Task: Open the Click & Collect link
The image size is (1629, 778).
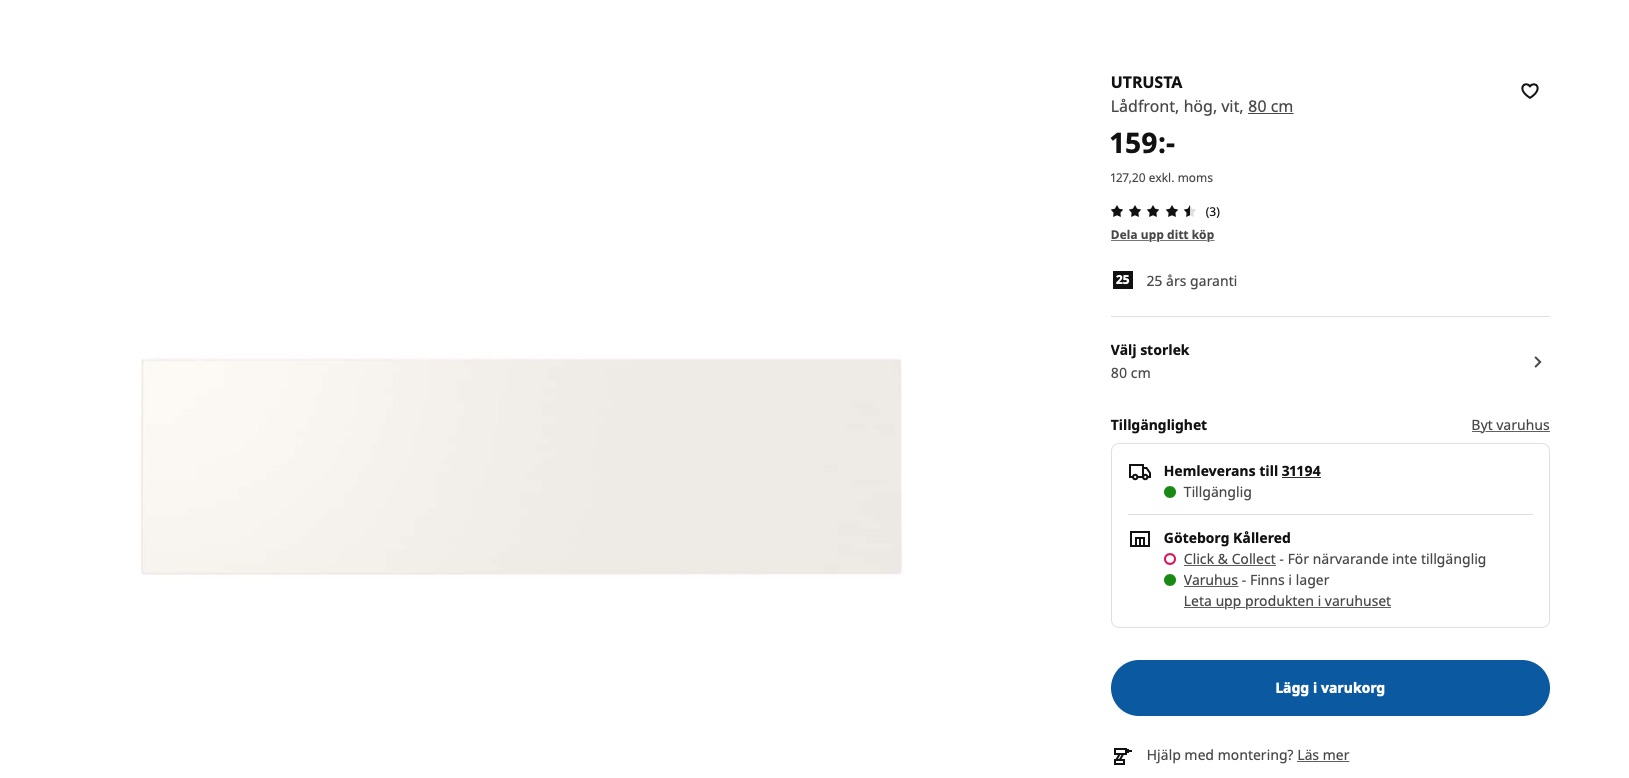Action: coord(1229,559)
